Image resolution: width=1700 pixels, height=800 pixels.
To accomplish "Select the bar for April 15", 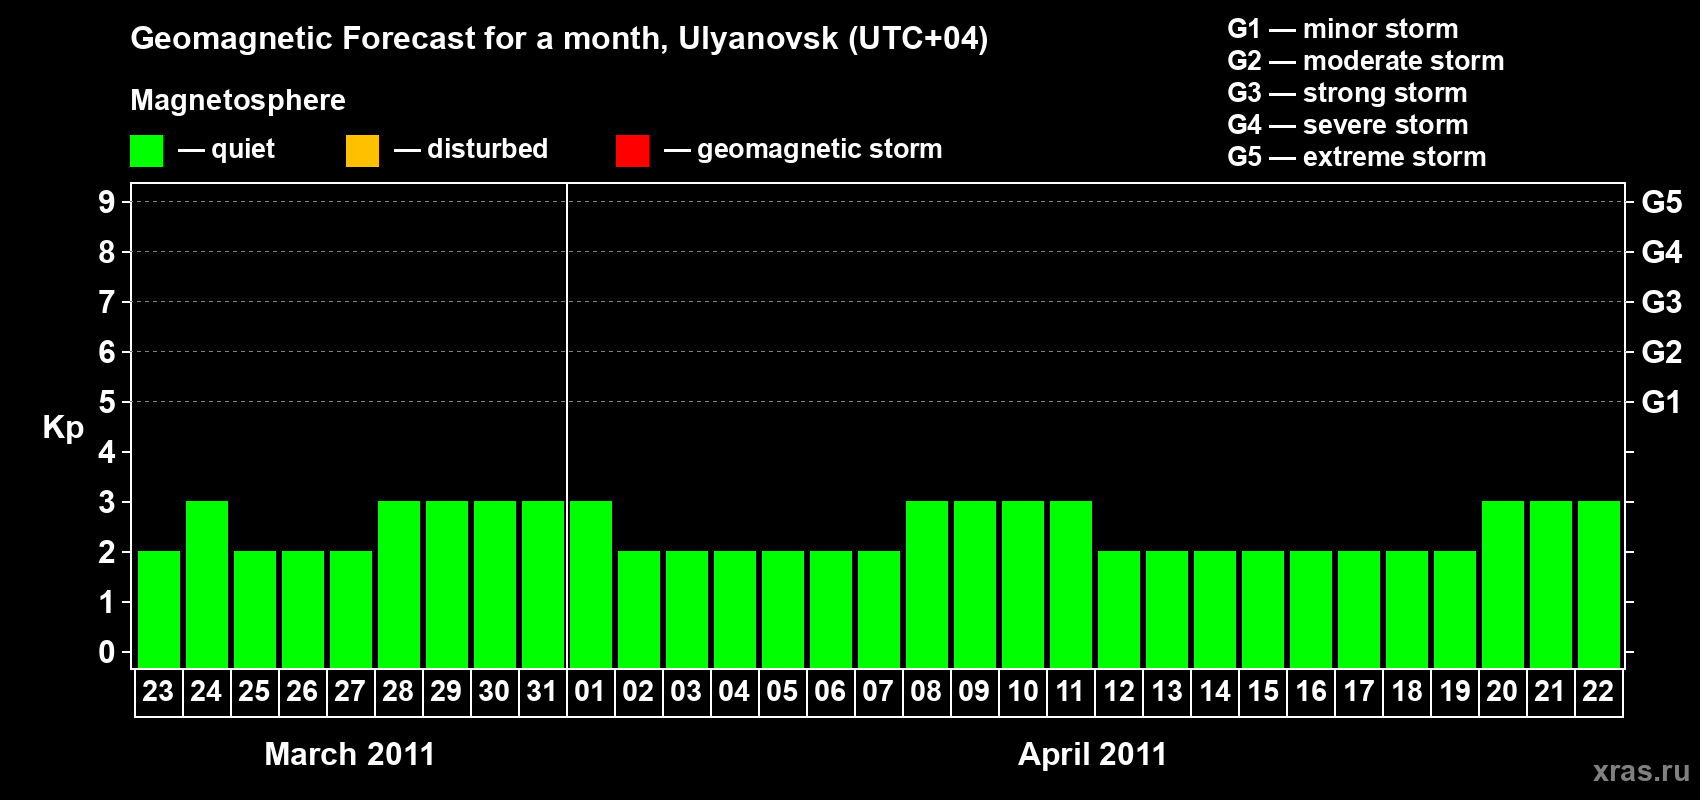I will pyautogui.click(x=1263, y=609).
